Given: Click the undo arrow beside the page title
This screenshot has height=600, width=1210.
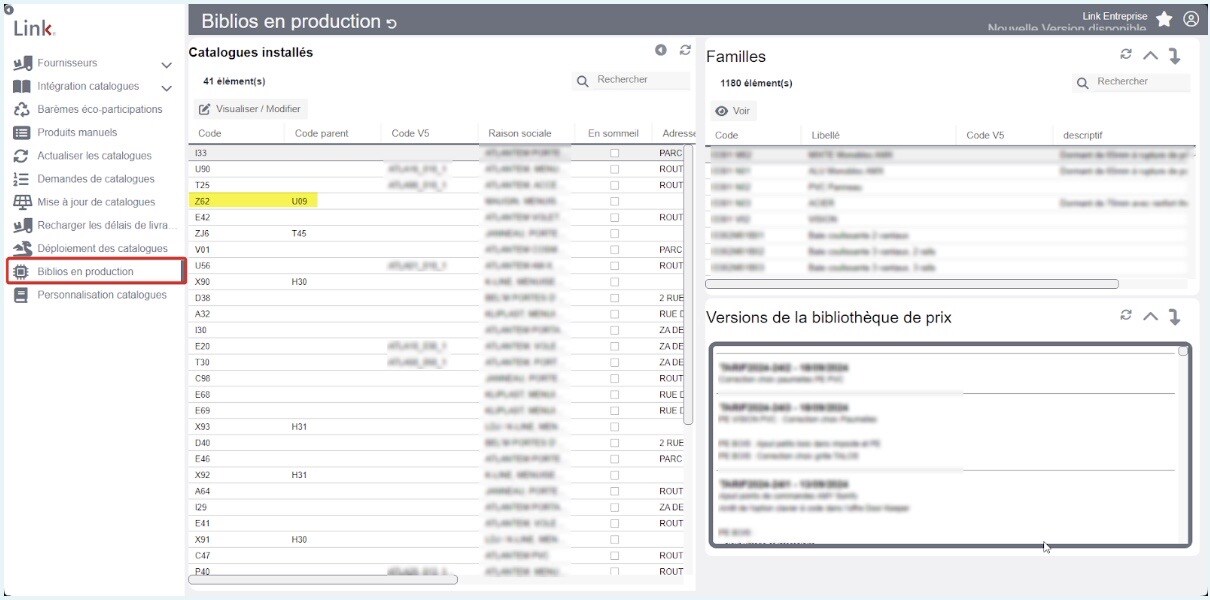Looking at the screenshot, I should (x=392, y=23).
